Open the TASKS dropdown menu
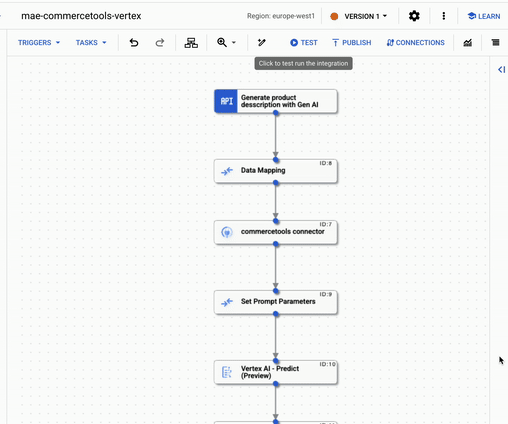 [x=91, y=43]
